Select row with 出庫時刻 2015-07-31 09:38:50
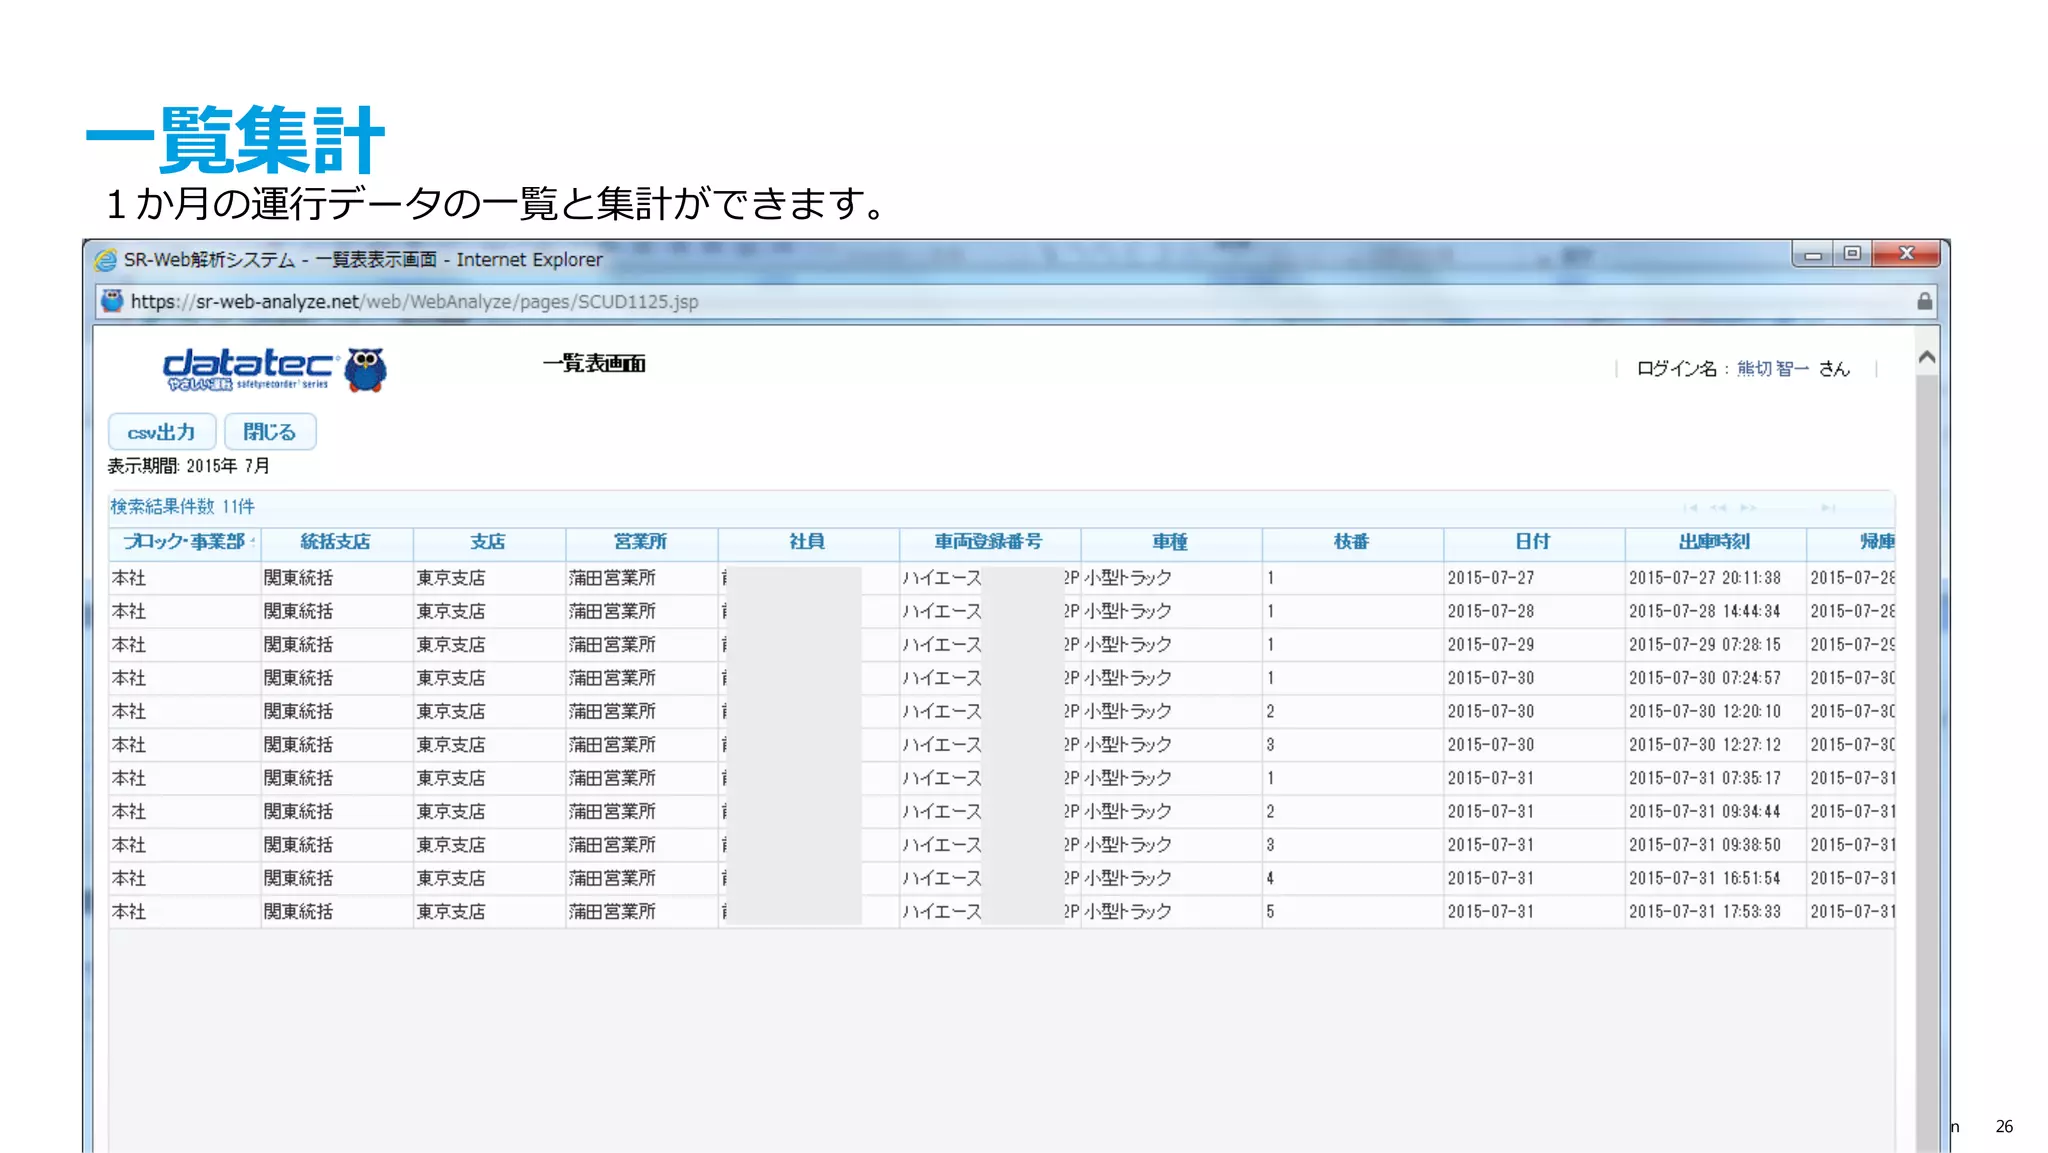Image resolution: width=2048 pixels, height=1153 pixels. (1001, 845)
